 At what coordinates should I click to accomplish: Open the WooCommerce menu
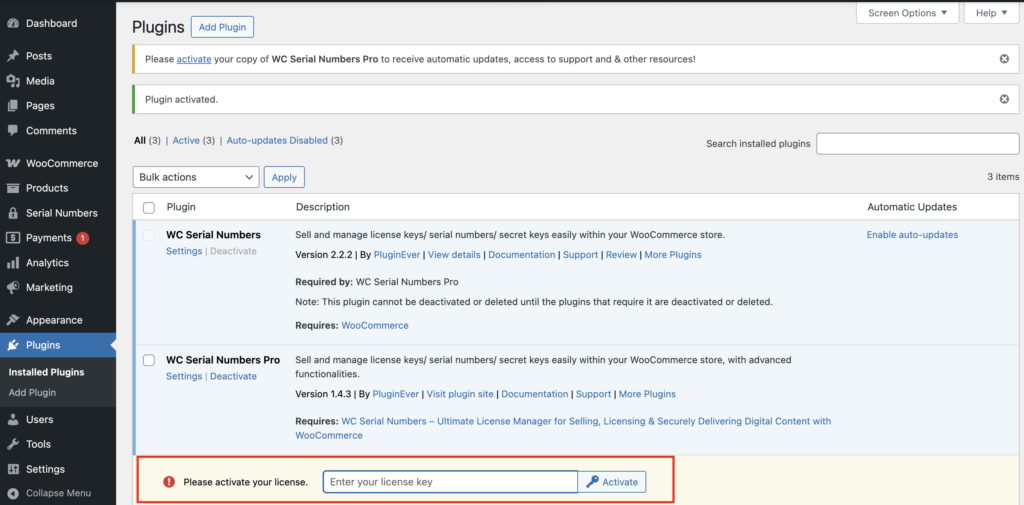pos(62,163)
